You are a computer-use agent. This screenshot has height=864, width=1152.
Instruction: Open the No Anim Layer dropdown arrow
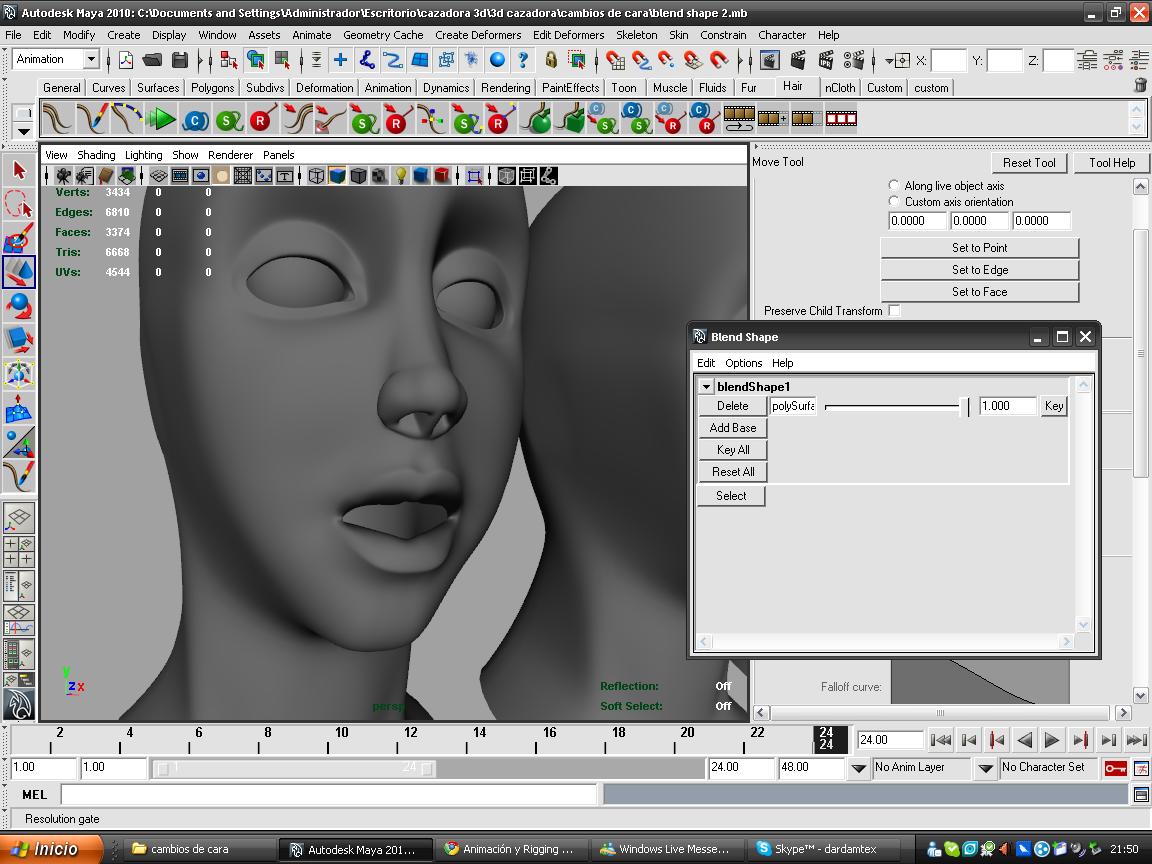(x=858, y=768)
